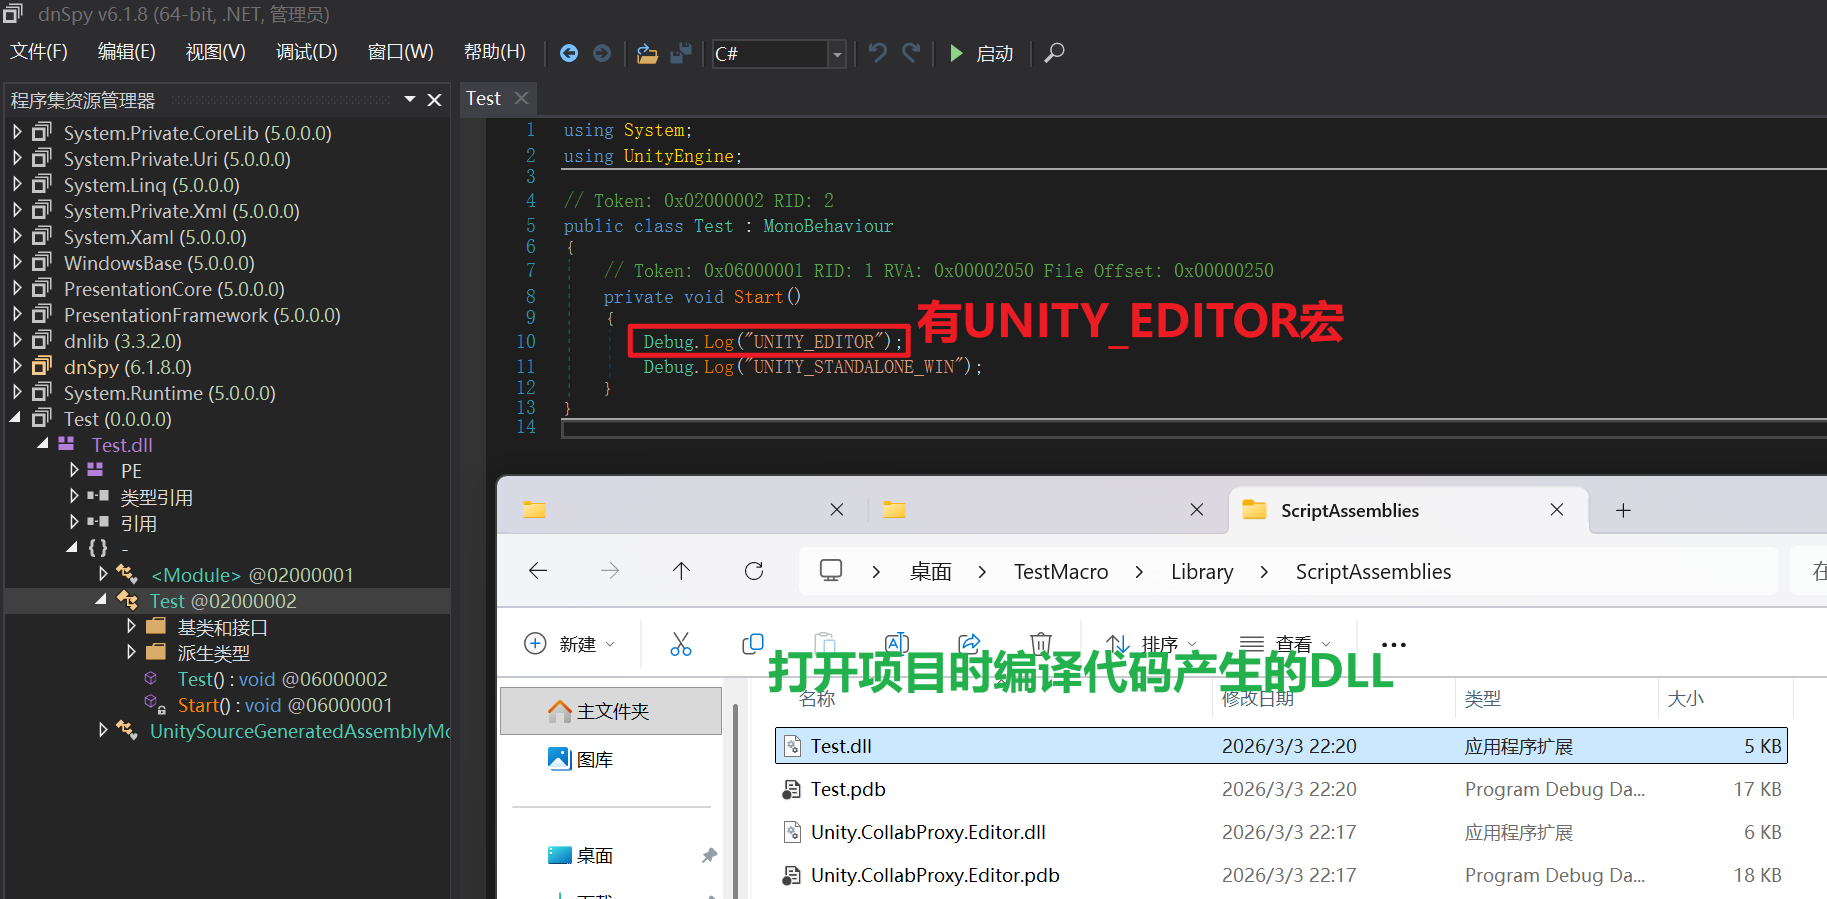Click the open file icon in dnSpy toolbar
The height and width of the screenshot is (899, 1827).
[647, 53]
